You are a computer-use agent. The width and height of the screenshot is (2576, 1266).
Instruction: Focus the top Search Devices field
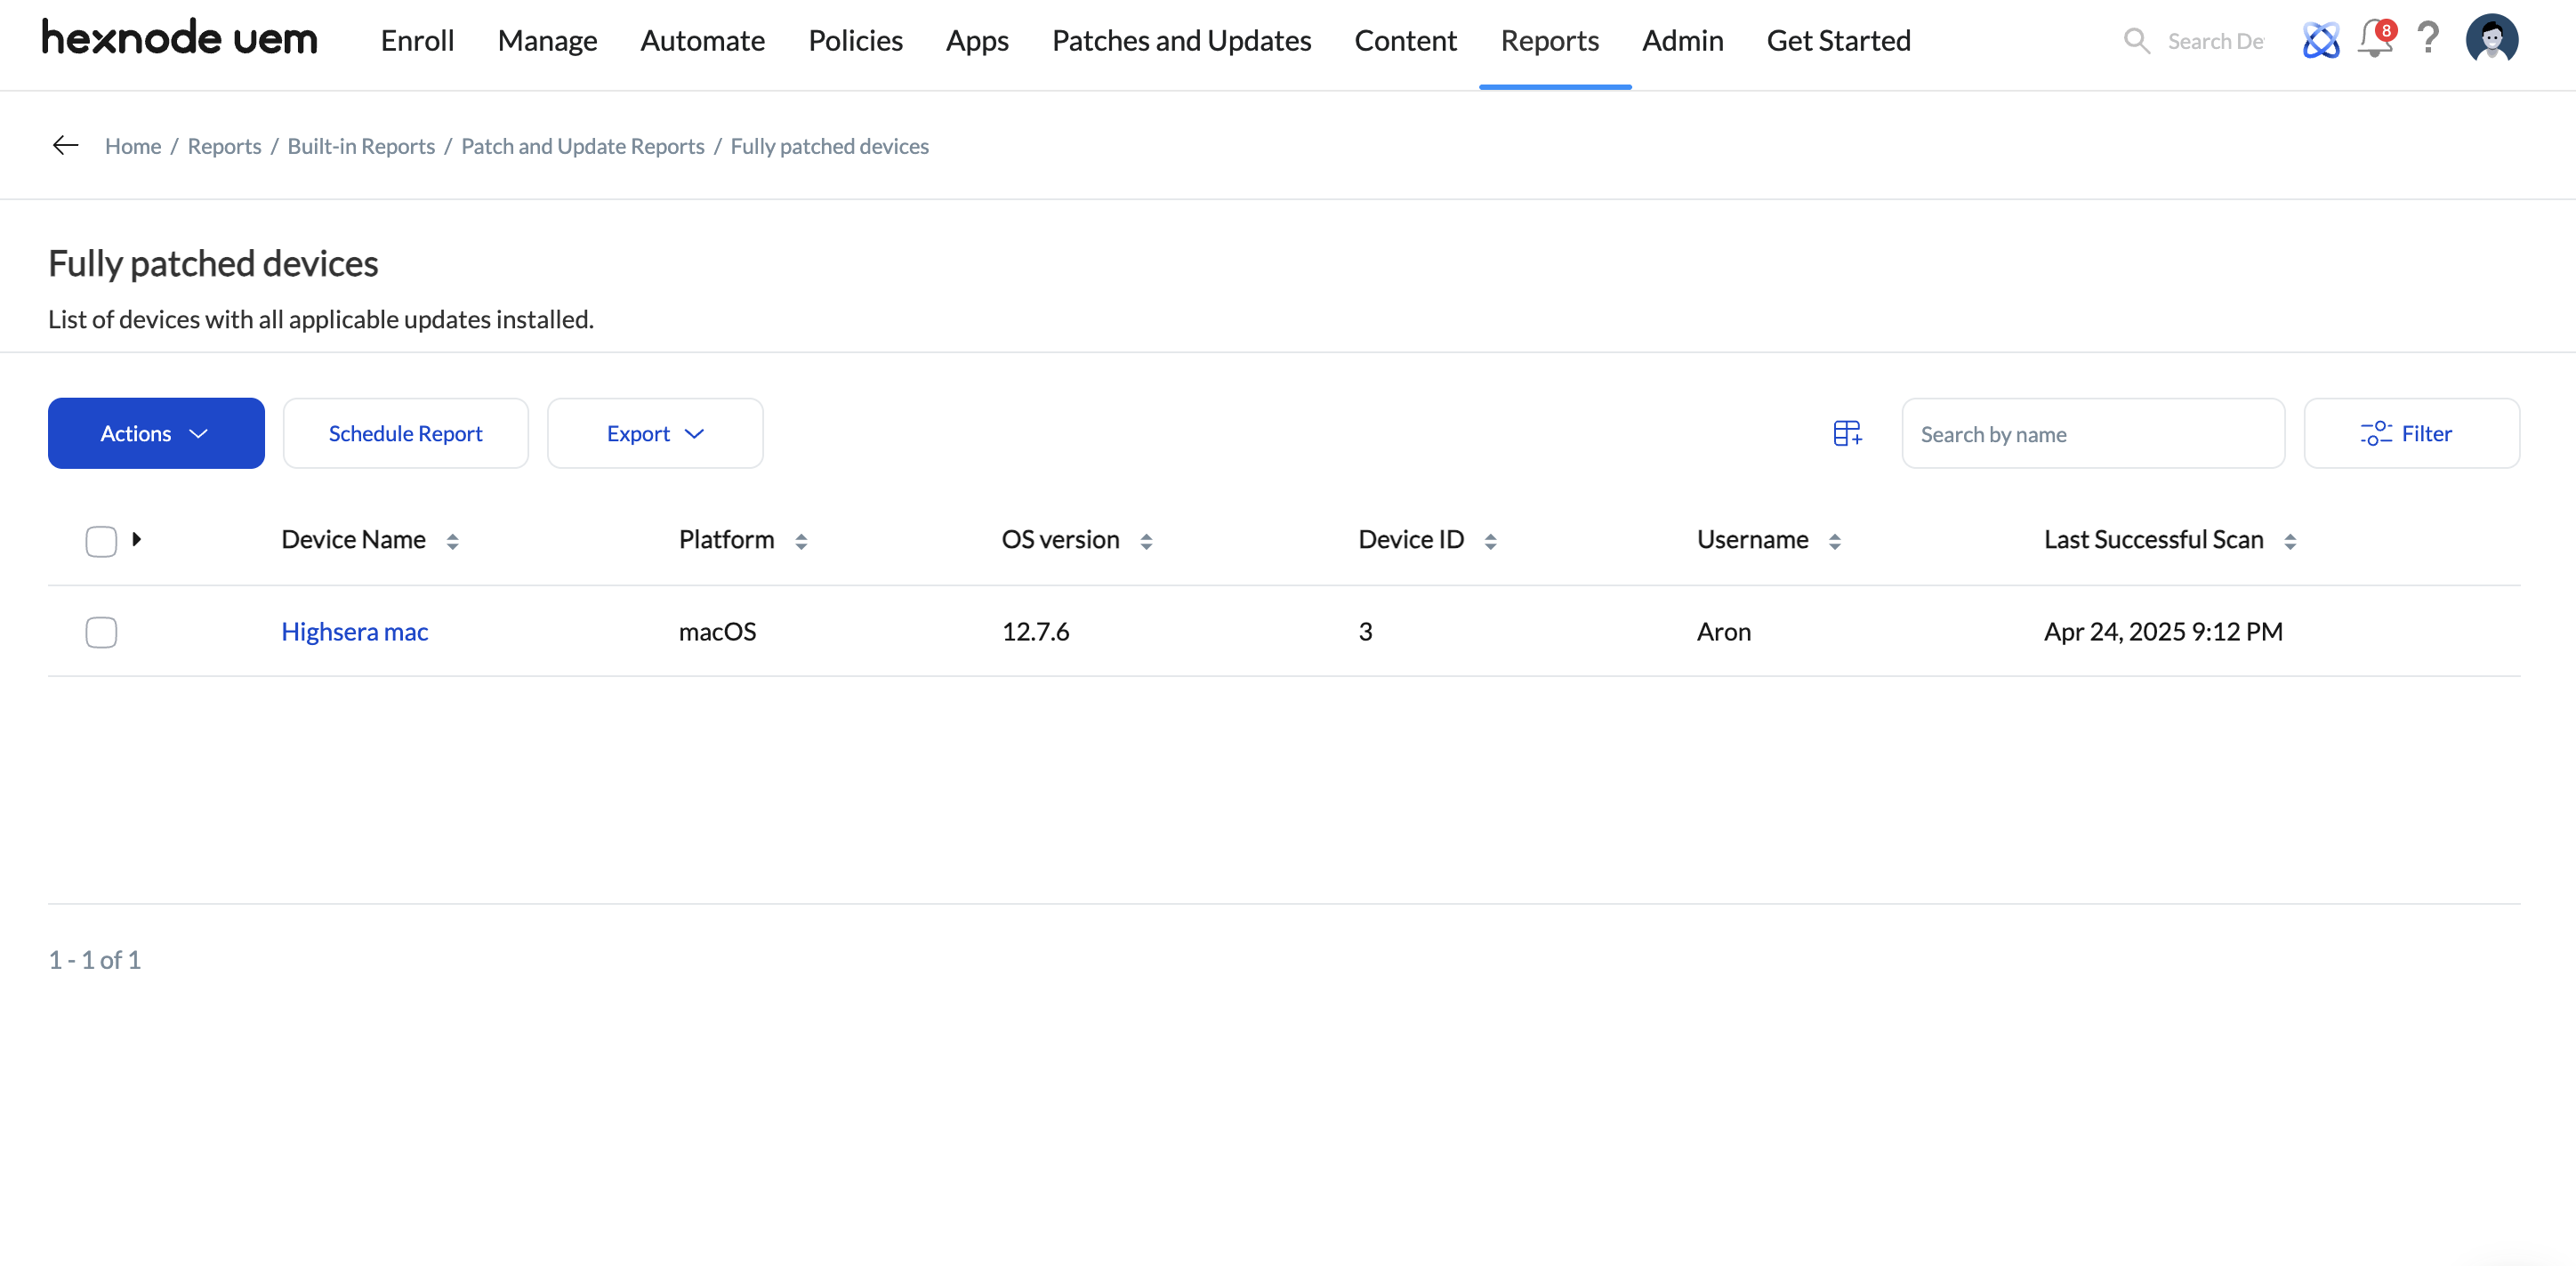pyautogui.click(x=2216, y=41)
